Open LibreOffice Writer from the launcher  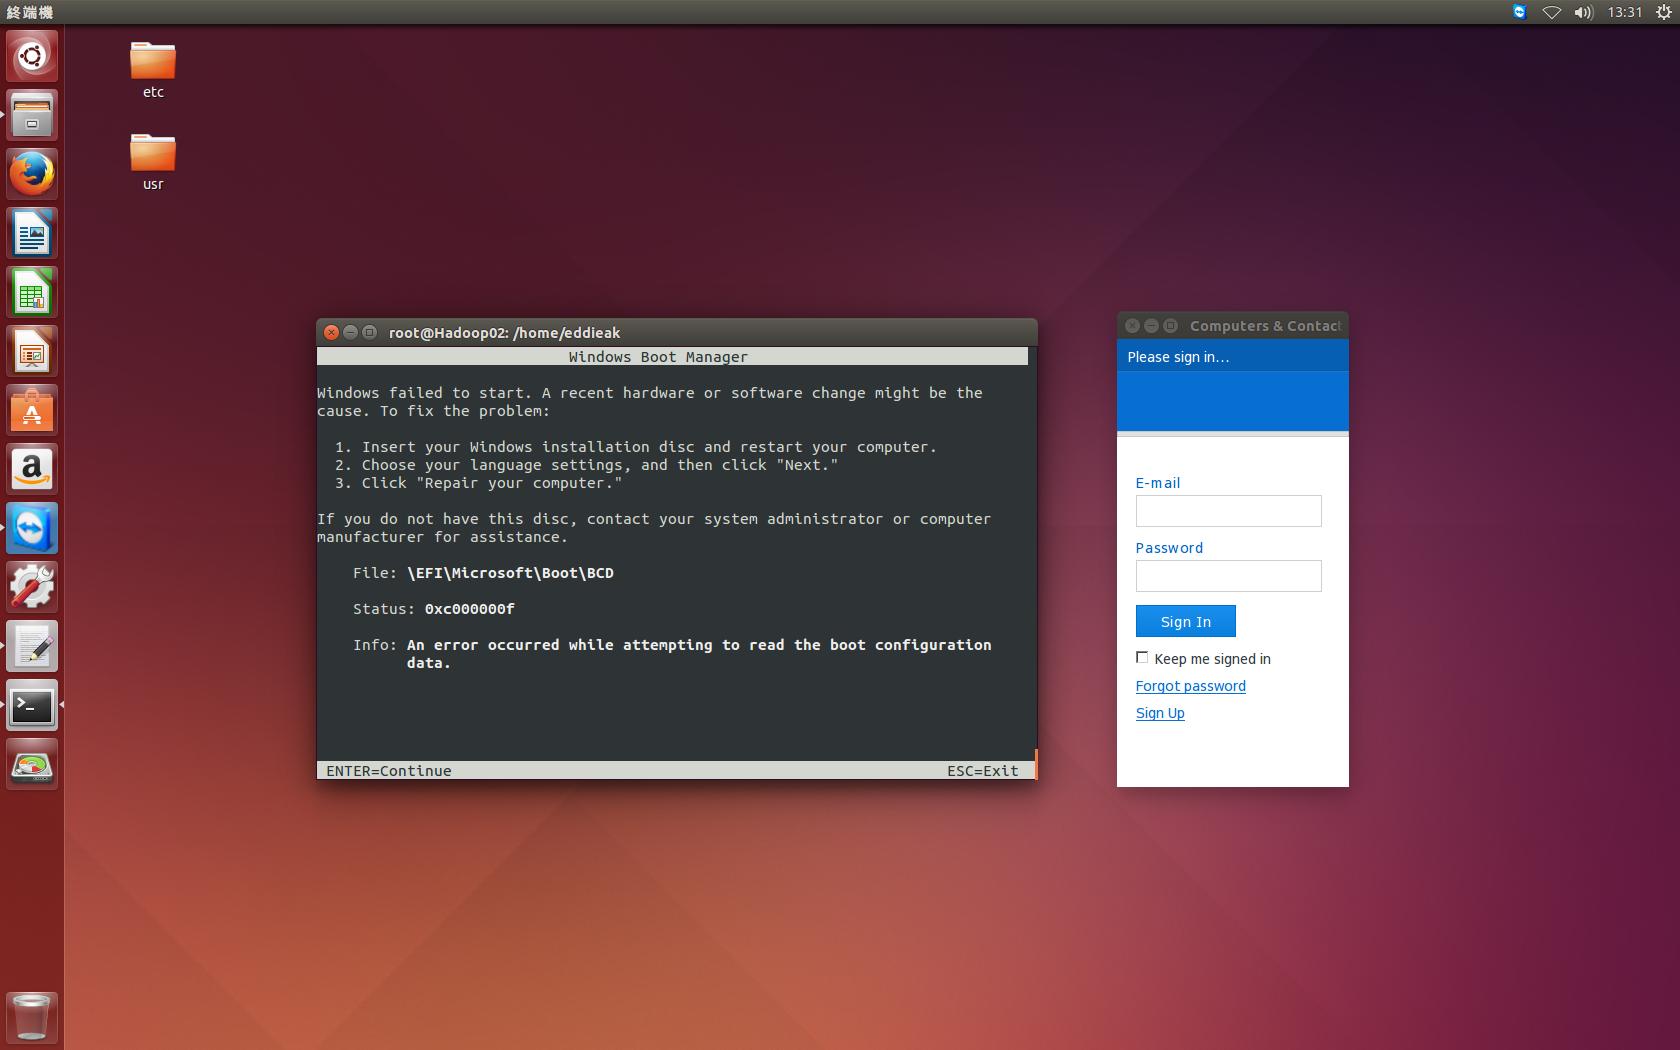pyautogui.click(x=32, y=233)
